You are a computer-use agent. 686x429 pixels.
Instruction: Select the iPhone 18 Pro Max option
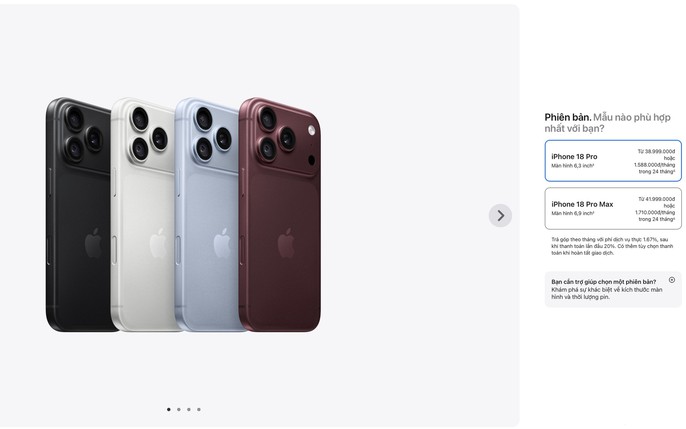613,209
